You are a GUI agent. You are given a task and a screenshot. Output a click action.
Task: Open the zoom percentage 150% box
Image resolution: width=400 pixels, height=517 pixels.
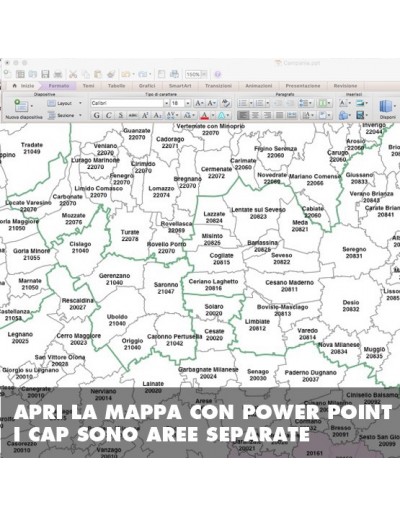point(196,74)
